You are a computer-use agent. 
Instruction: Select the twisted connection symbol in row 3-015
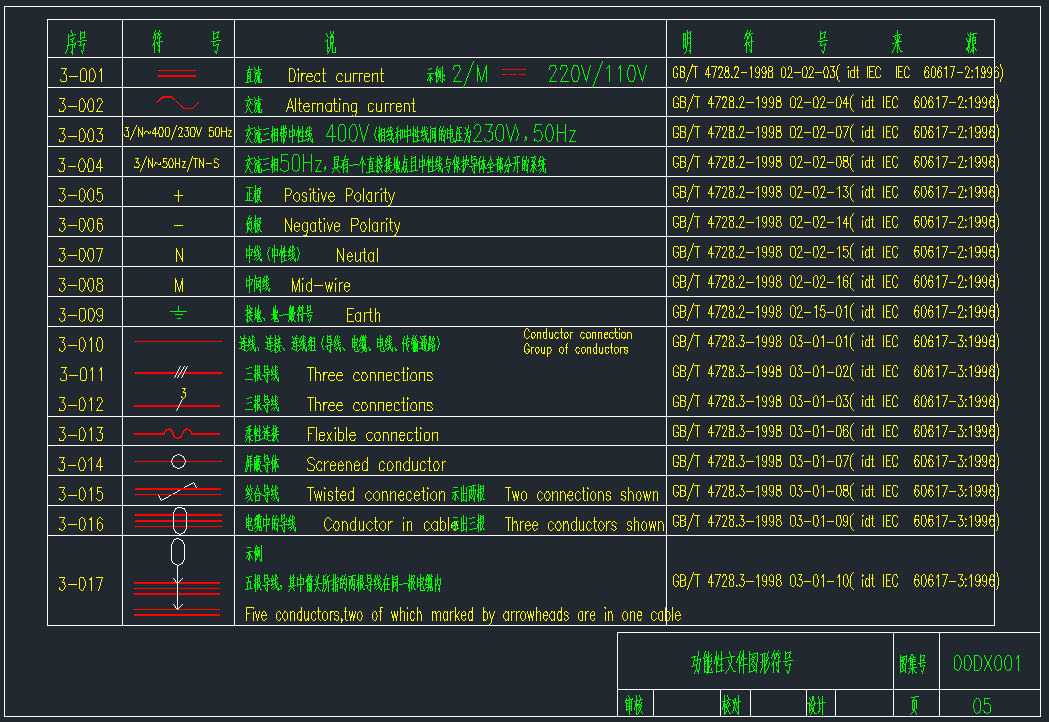coord(178,492)
